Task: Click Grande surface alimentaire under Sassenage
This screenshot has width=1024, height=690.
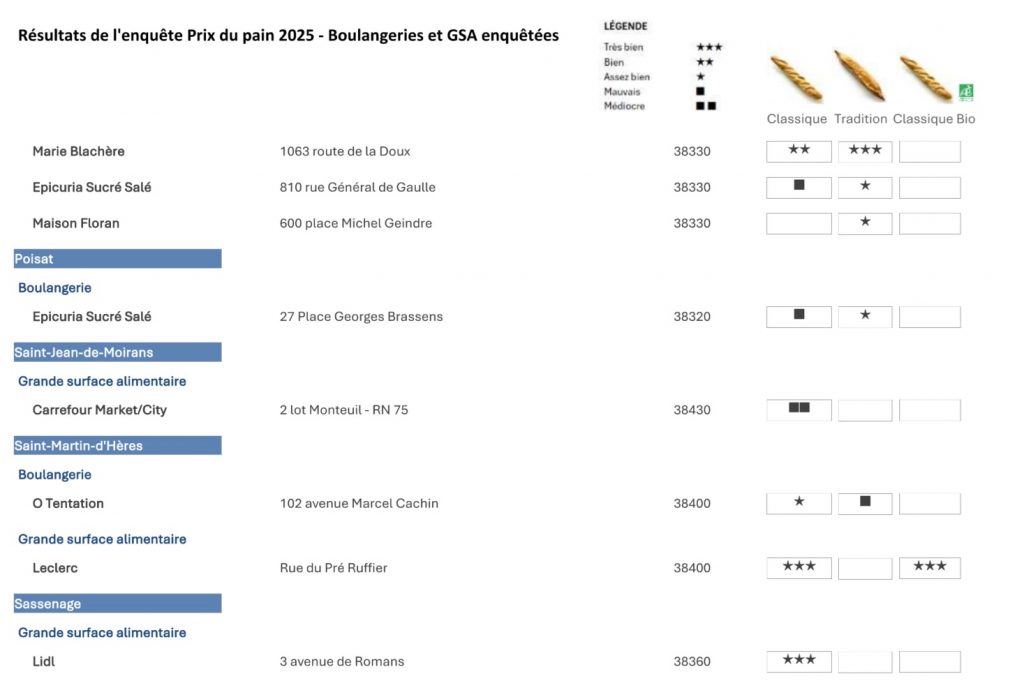Action: [x=102, y=633]
